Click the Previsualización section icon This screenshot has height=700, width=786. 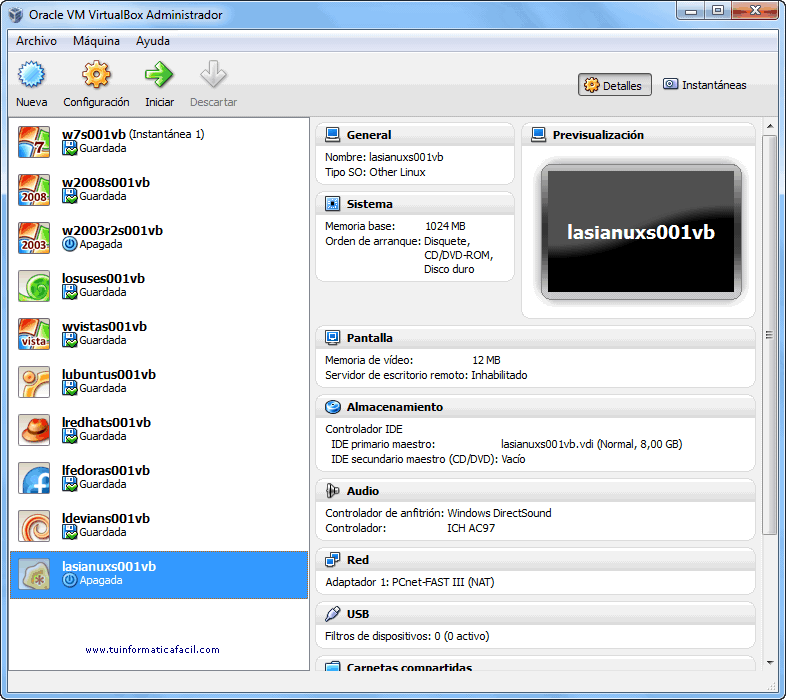538,134
